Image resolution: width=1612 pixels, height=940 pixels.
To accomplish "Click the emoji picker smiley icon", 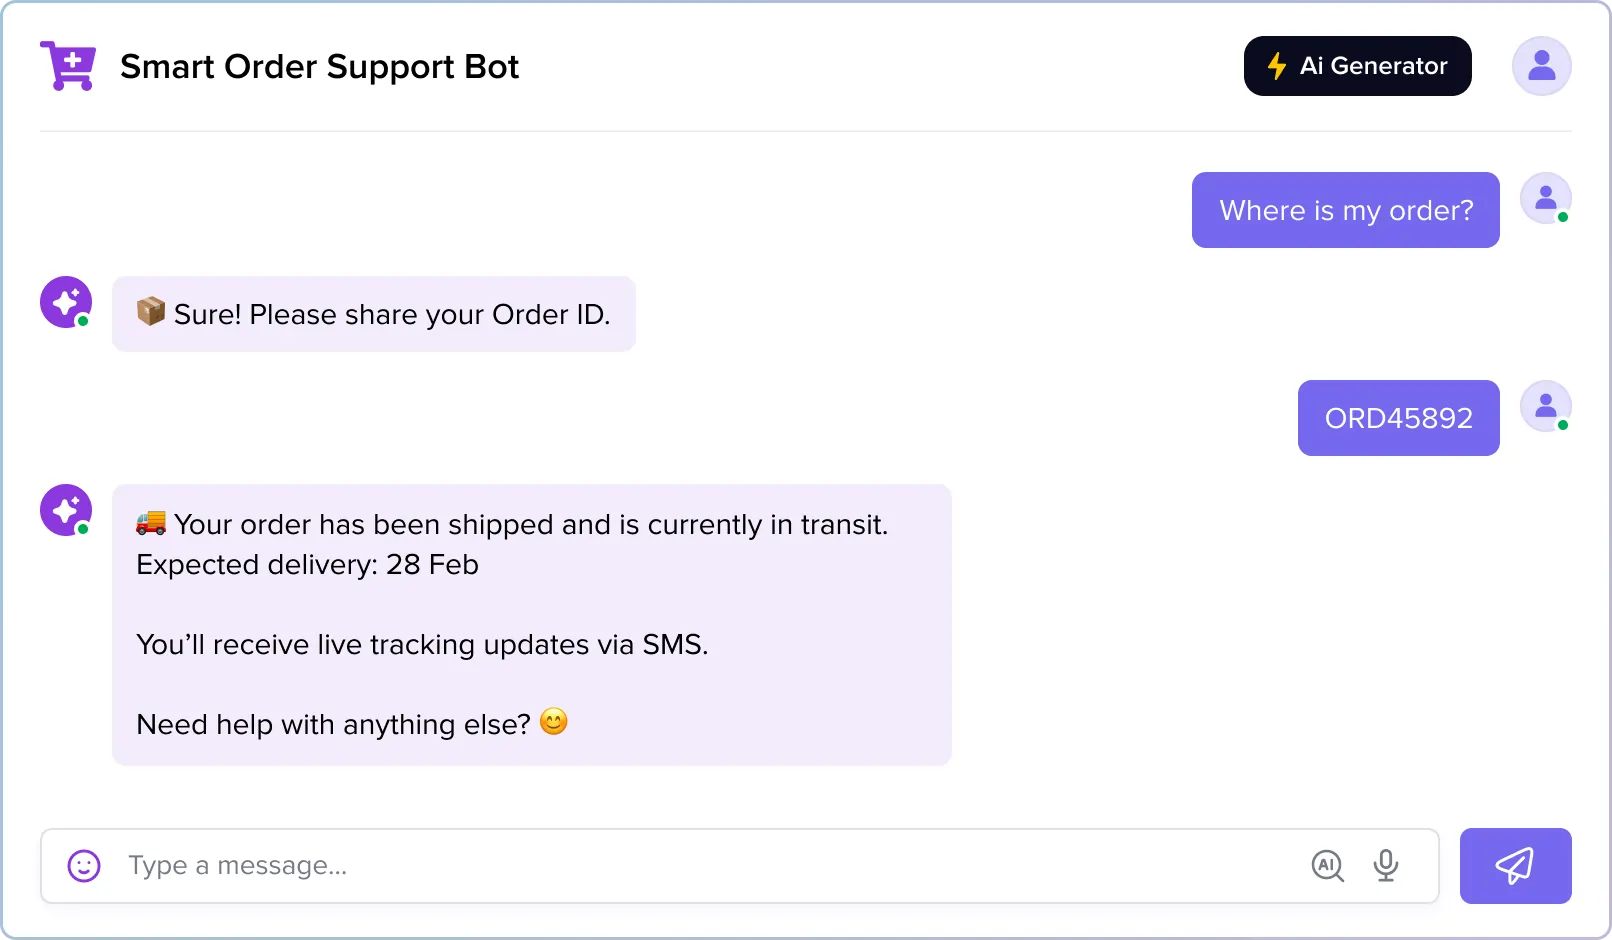I will click(84, 866).
